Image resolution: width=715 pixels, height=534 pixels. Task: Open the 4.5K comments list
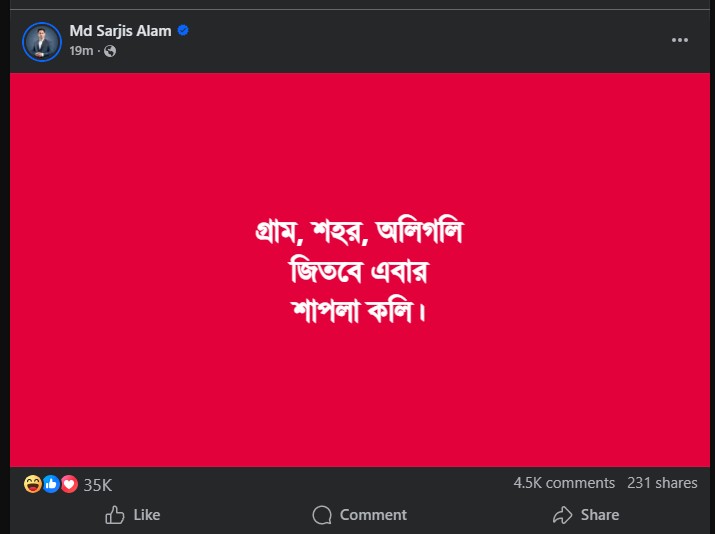pos(564,483)
